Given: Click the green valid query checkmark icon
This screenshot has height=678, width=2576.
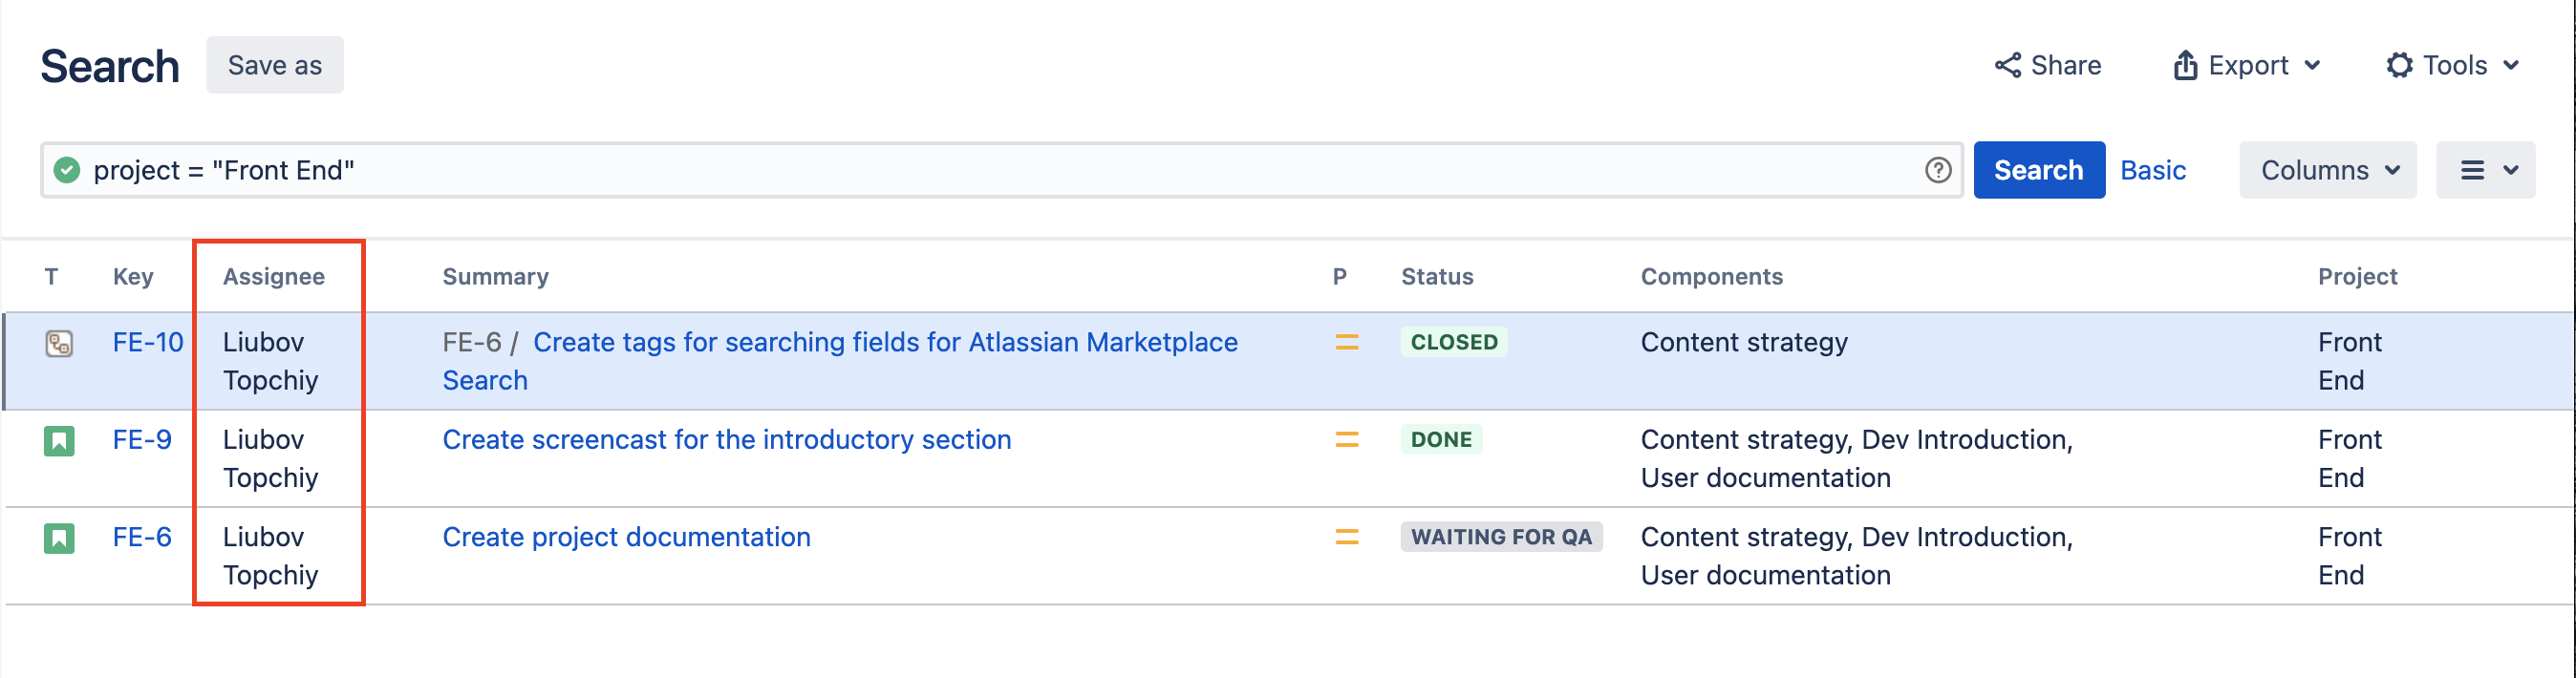Looking at the screenshot, I should pyautogui.click(x=67, y=170).
